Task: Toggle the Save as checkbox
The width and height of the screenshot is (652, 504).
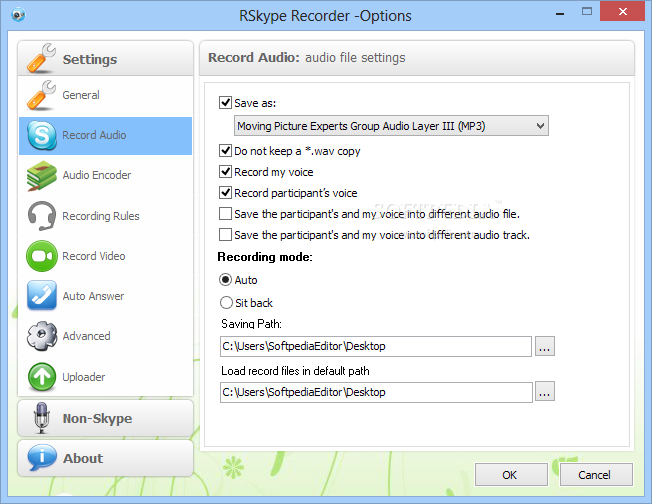Action: click(225, 102)
